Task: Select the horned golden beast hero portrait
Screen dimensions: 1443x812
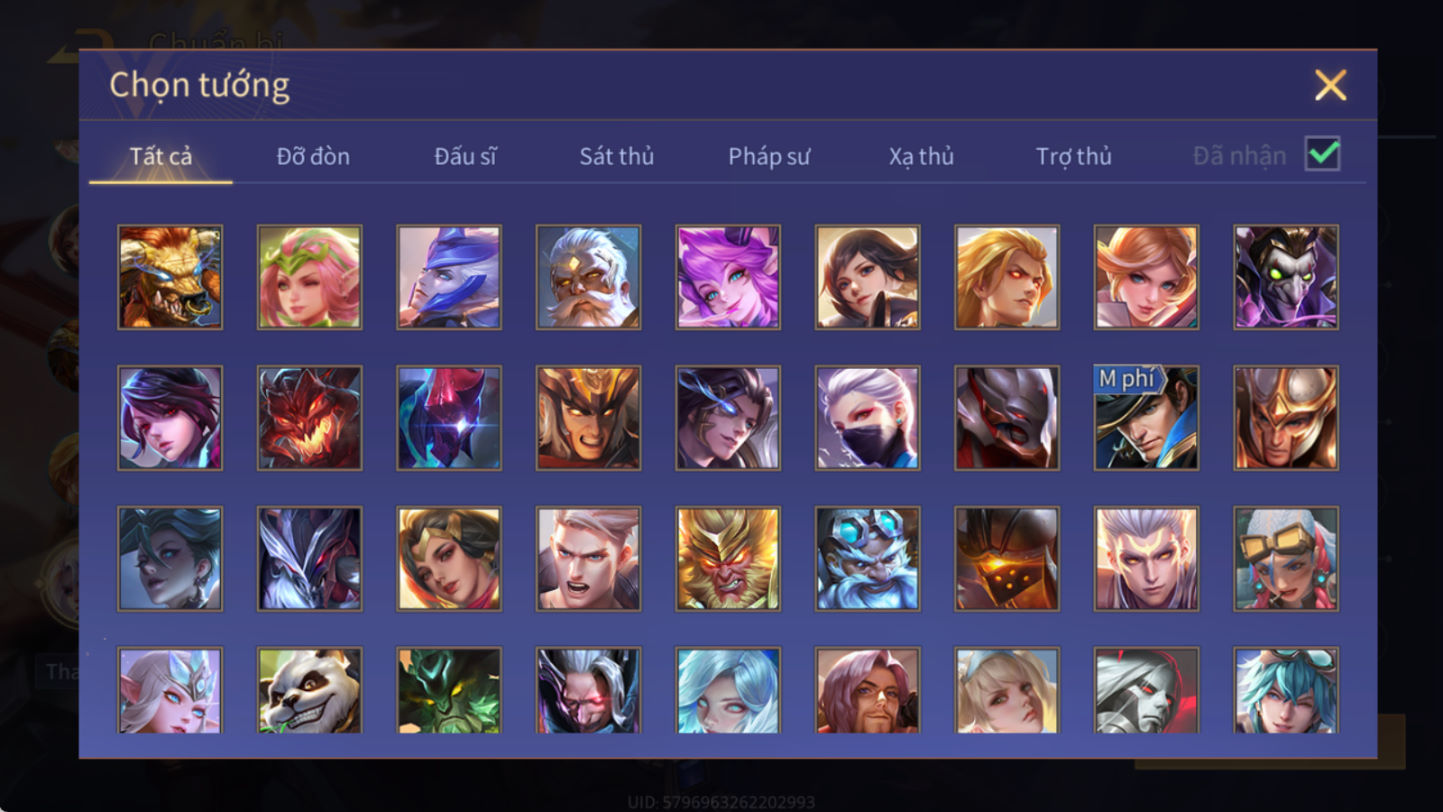Action: tap(170, 277)
